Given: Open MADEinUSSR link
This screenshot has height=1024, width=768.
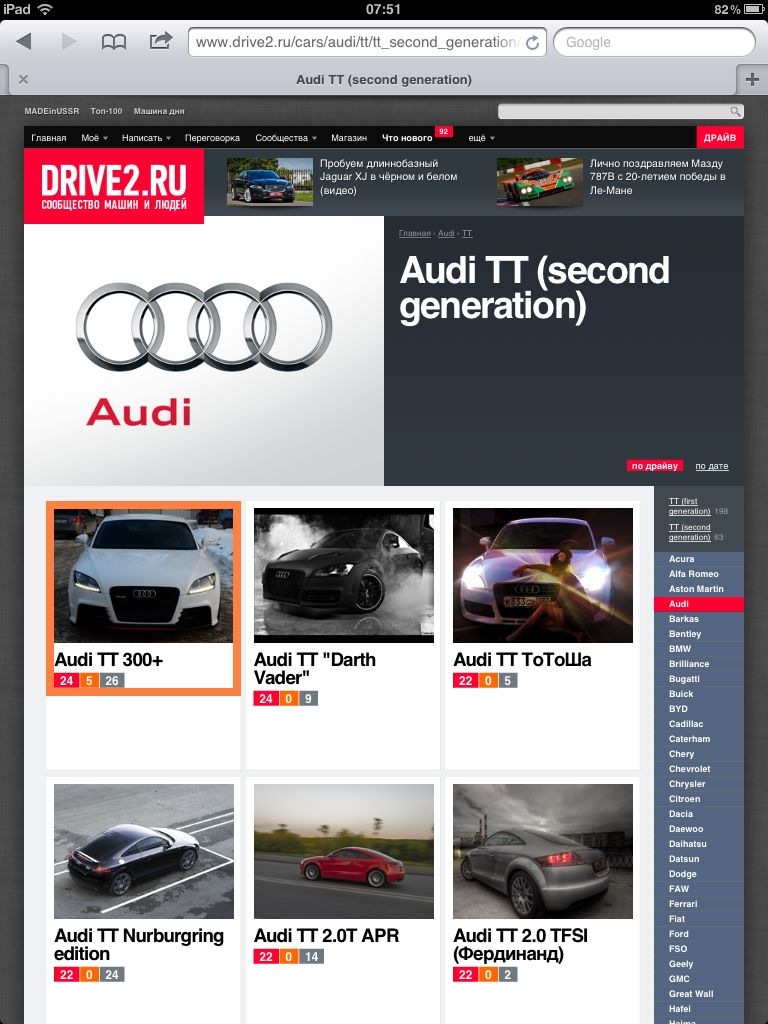Looking at the screenshot, I should (52, 111).
